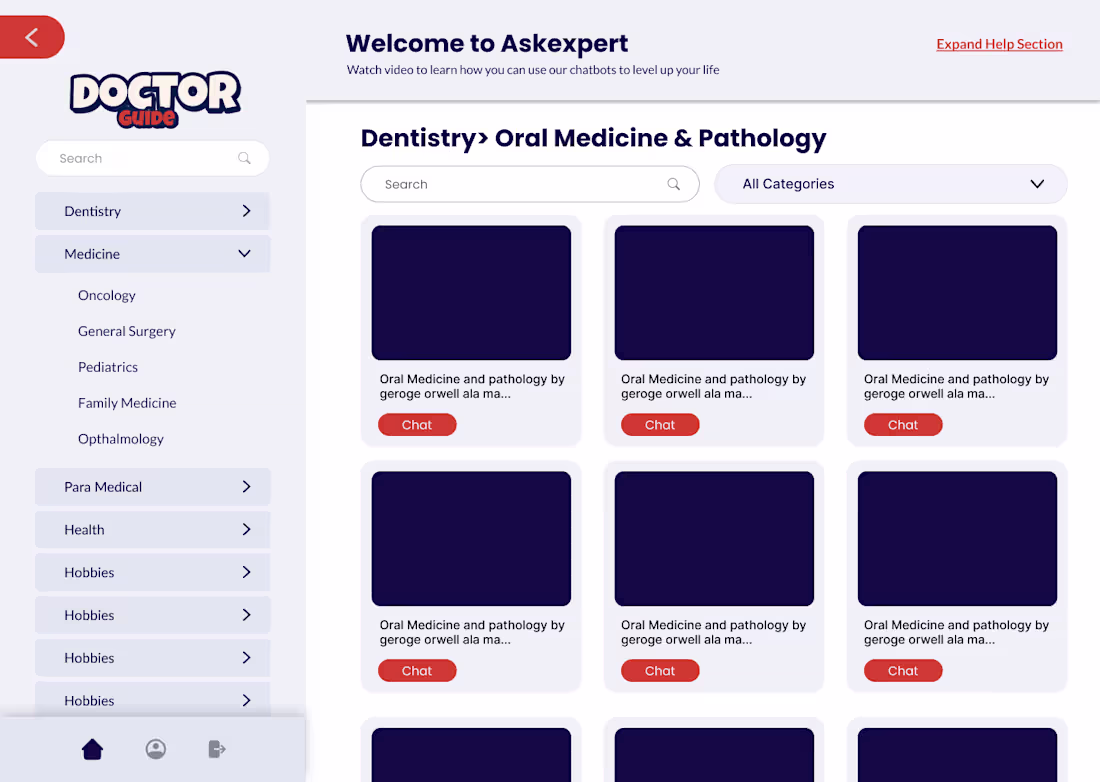Screen dimensions: 1100x782
Task: Click the Logout icon in bottom navigation
Action: [217, 748]
